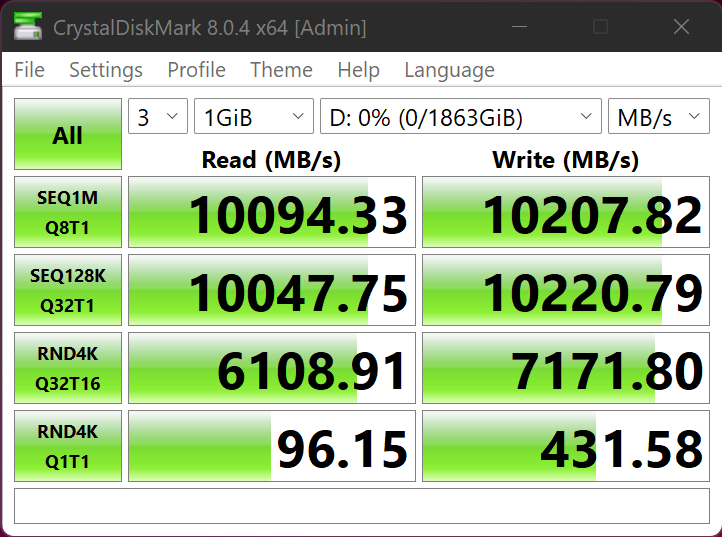This screenshot has width=722, height=537.
Task: Open the Theme menu
Action: [281, 70]
